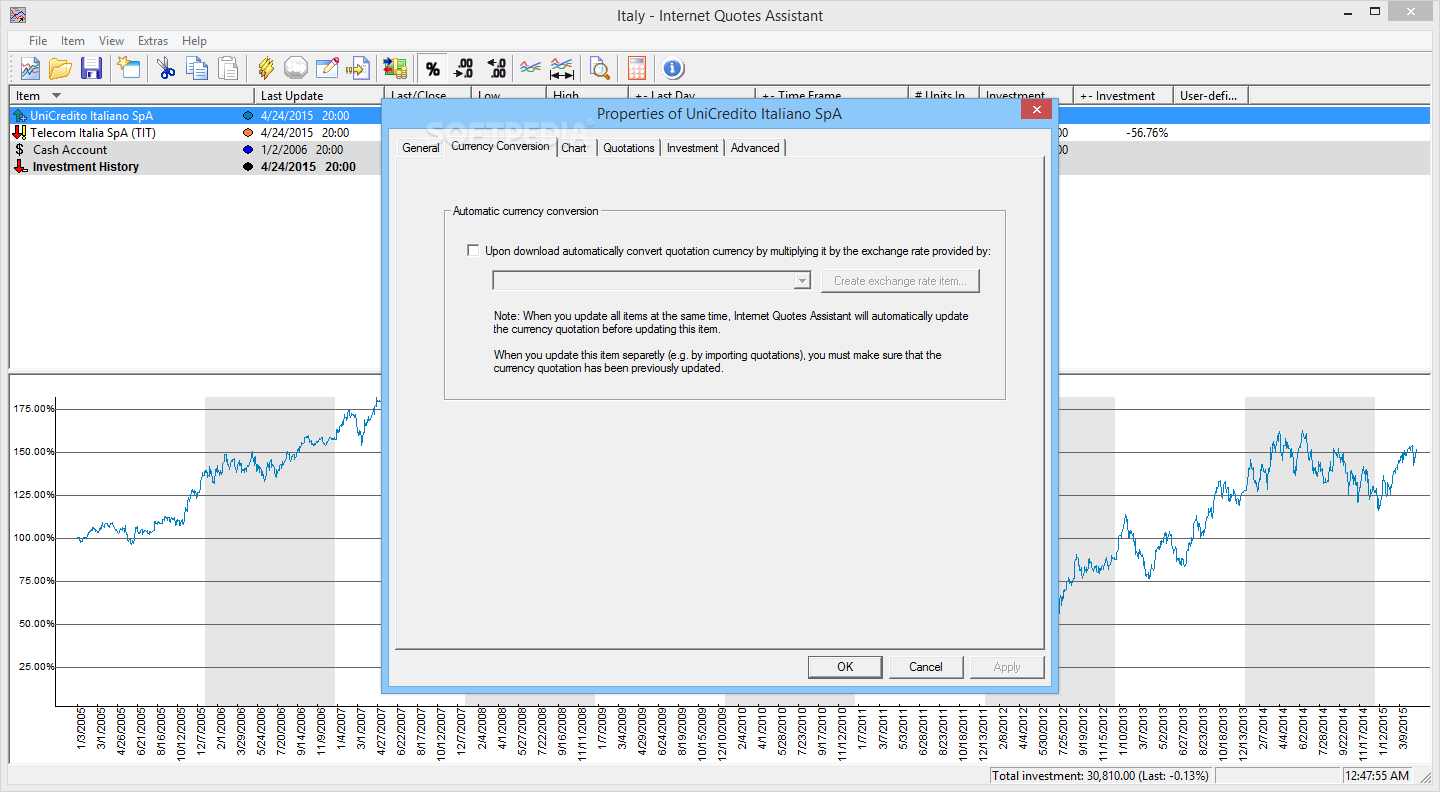The image size is (1440, 792).
Task: Click the chart time range arrows icon
Action: pos(562,68)
